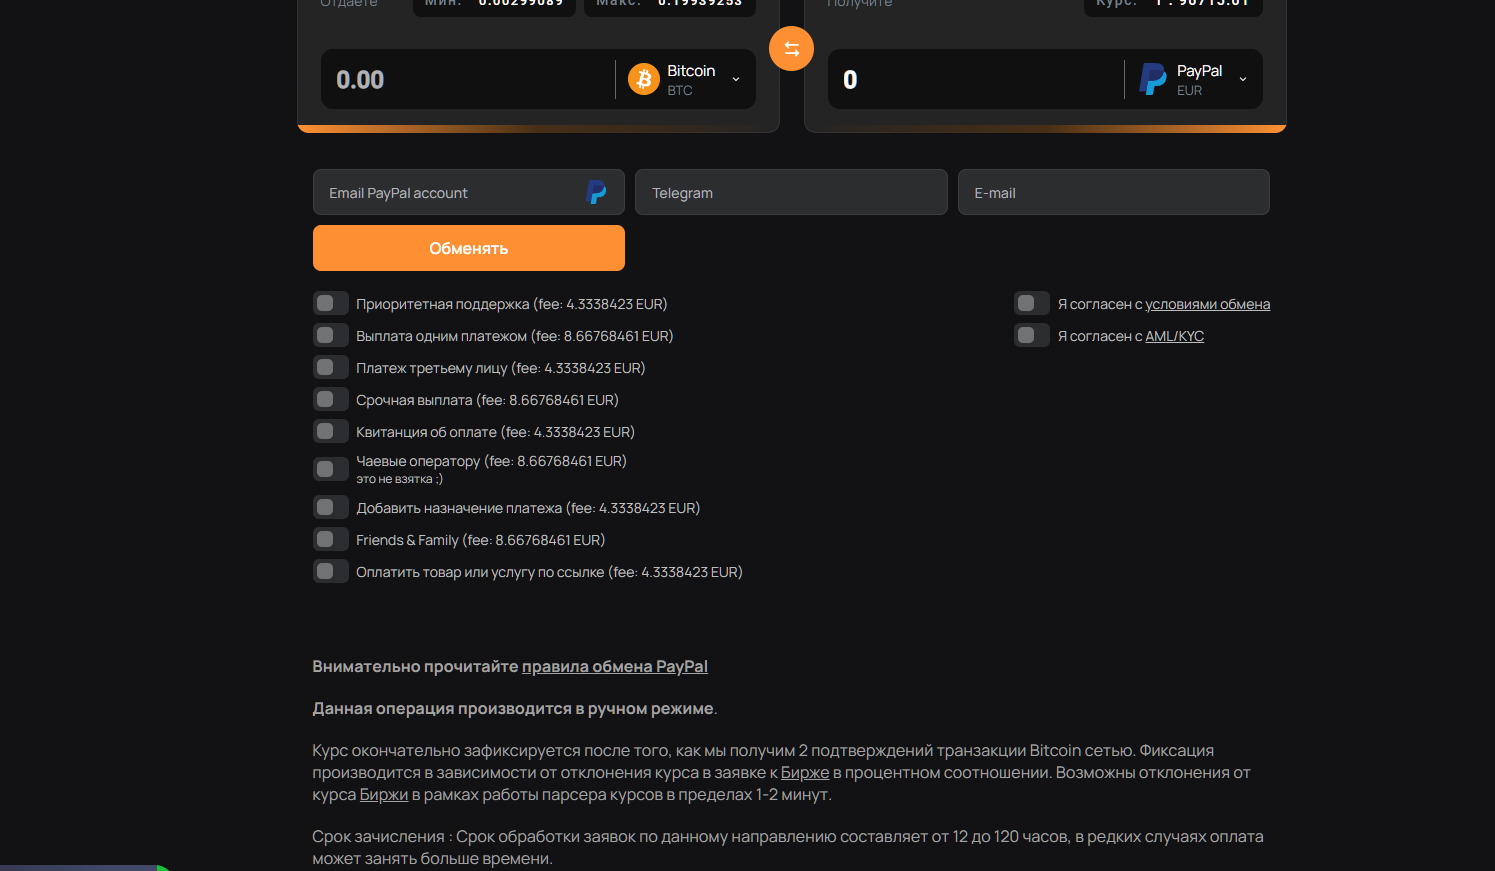Image resolution: width=1495 pixels, height=871 pixels.
Task: Enable Срочная выплата toggle
Action: click(x=330, y=400)
